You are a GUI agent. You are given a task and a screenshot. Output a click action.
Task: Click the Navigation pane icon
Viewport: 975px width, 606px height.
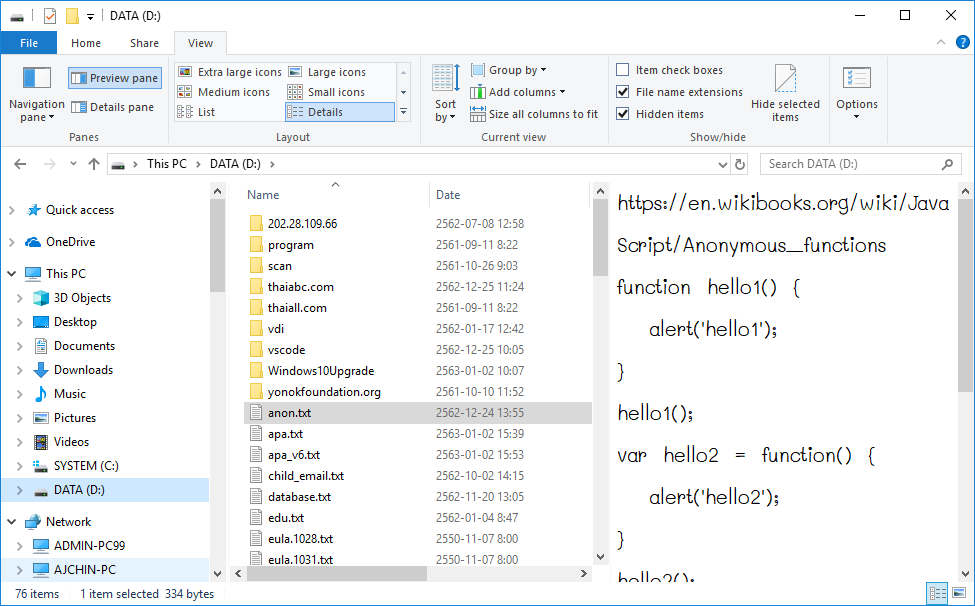click(37, 80)
